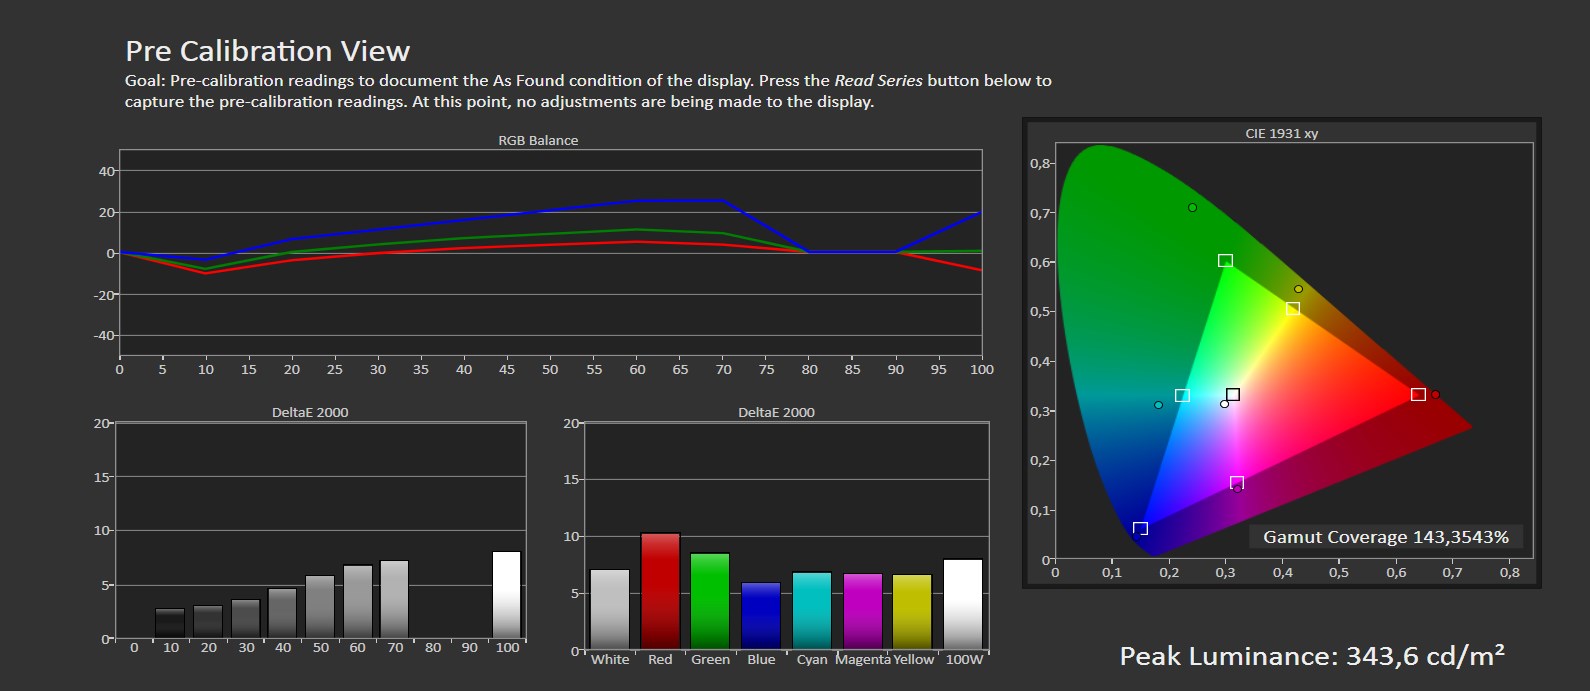This screenshot has height=691, width=1590.
Task: Click the blue primary target square in CIE chart
Action: pyautogui.click(x=1140, y=528)
